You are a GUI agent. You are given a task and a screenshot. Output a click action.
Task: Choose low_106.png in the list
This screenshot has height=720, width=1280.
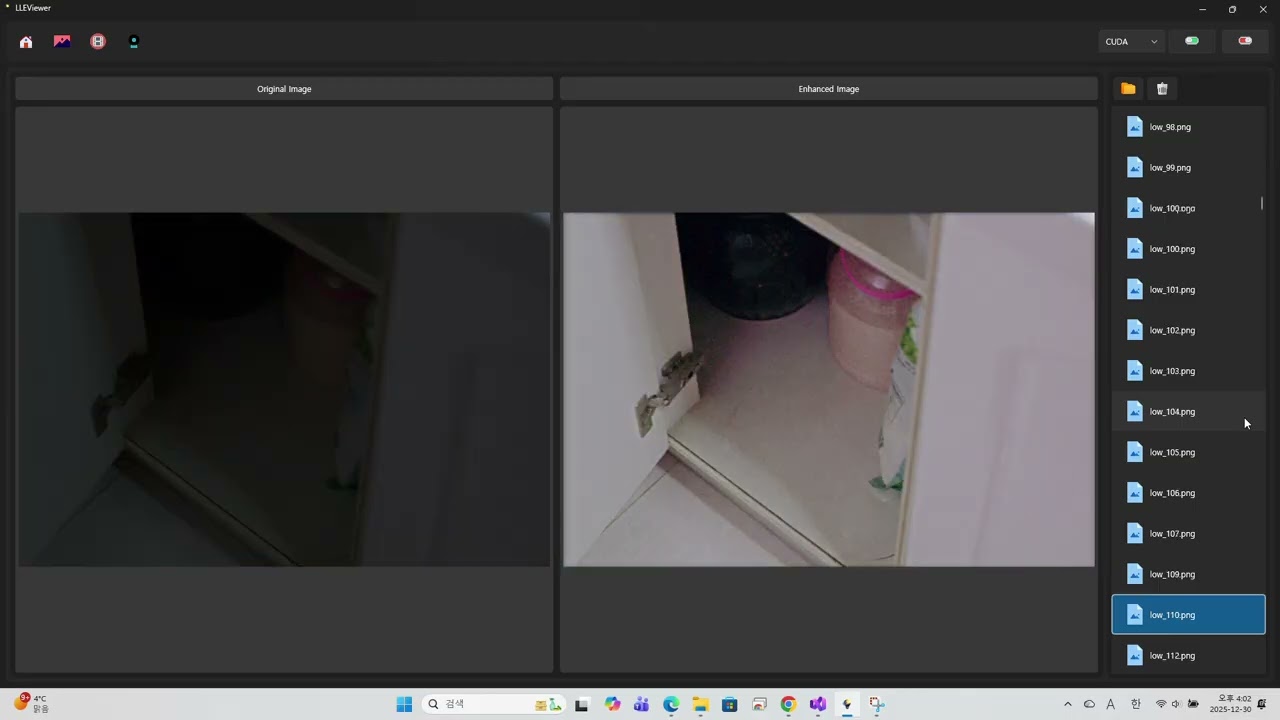coord(1188,493)
